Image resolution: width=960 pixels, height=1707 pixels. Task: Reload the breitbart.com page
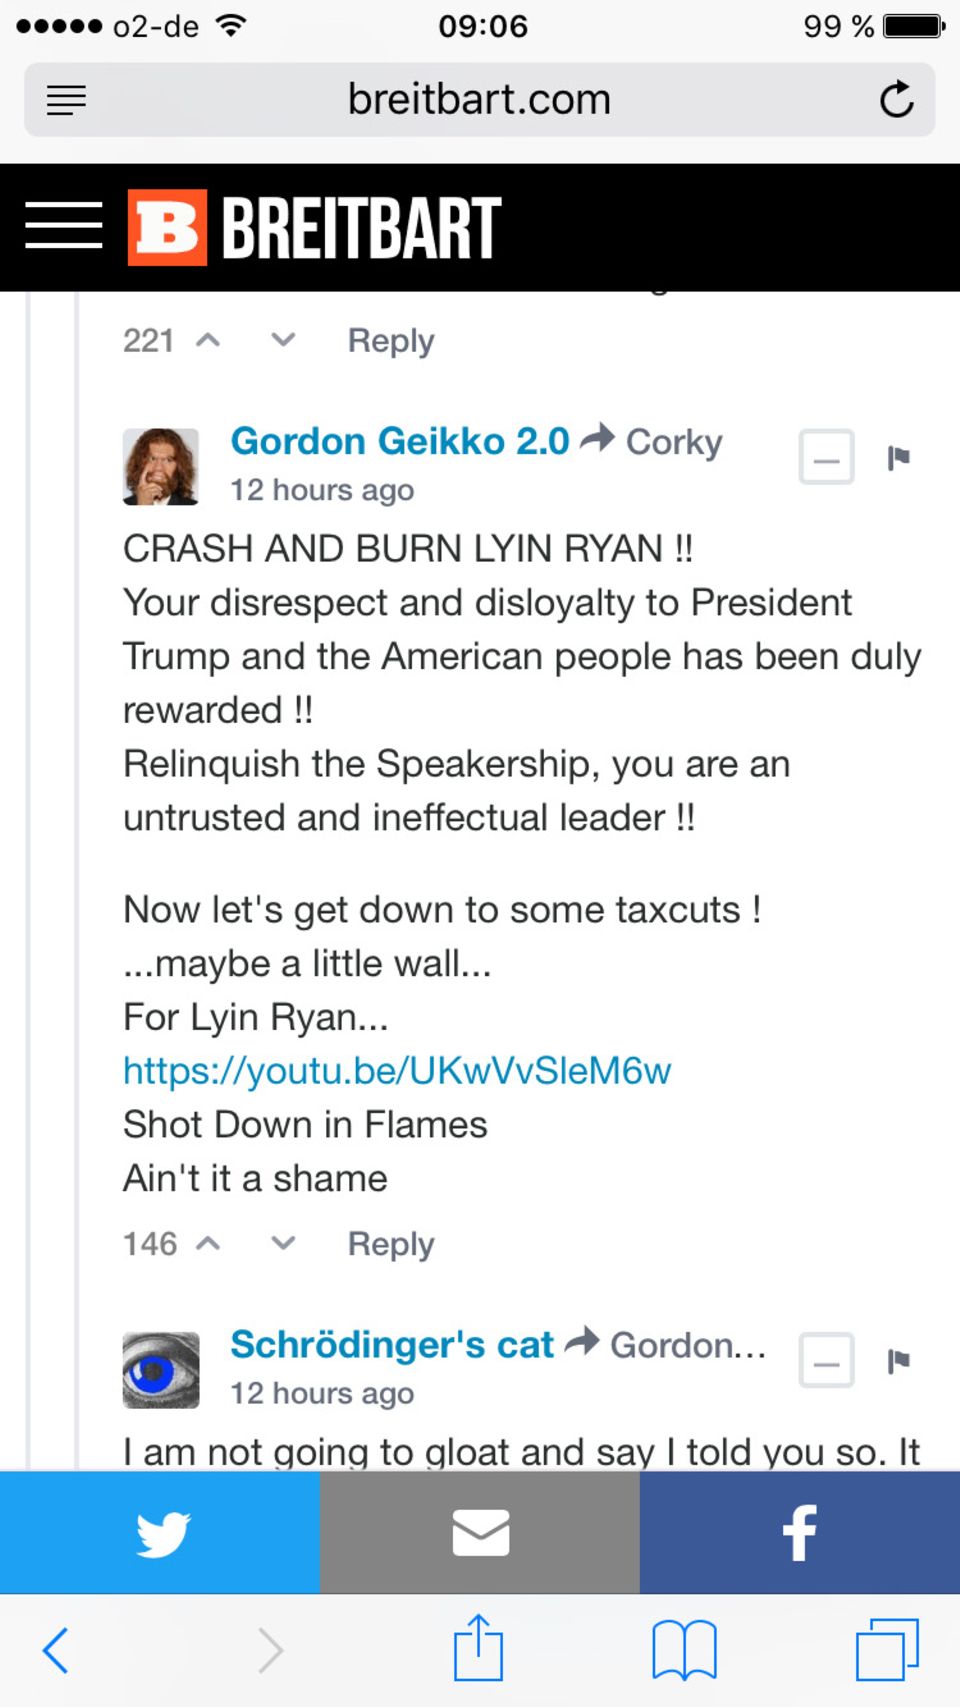coord(896,100)
